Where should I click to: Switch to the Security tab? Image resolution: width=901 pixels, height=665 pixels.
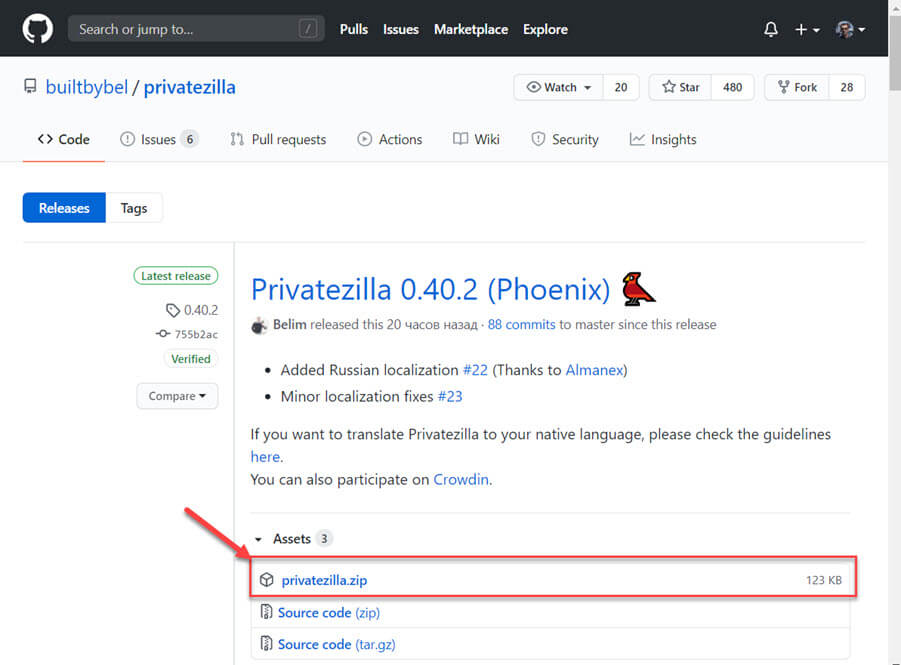click(x=565, y=140)
